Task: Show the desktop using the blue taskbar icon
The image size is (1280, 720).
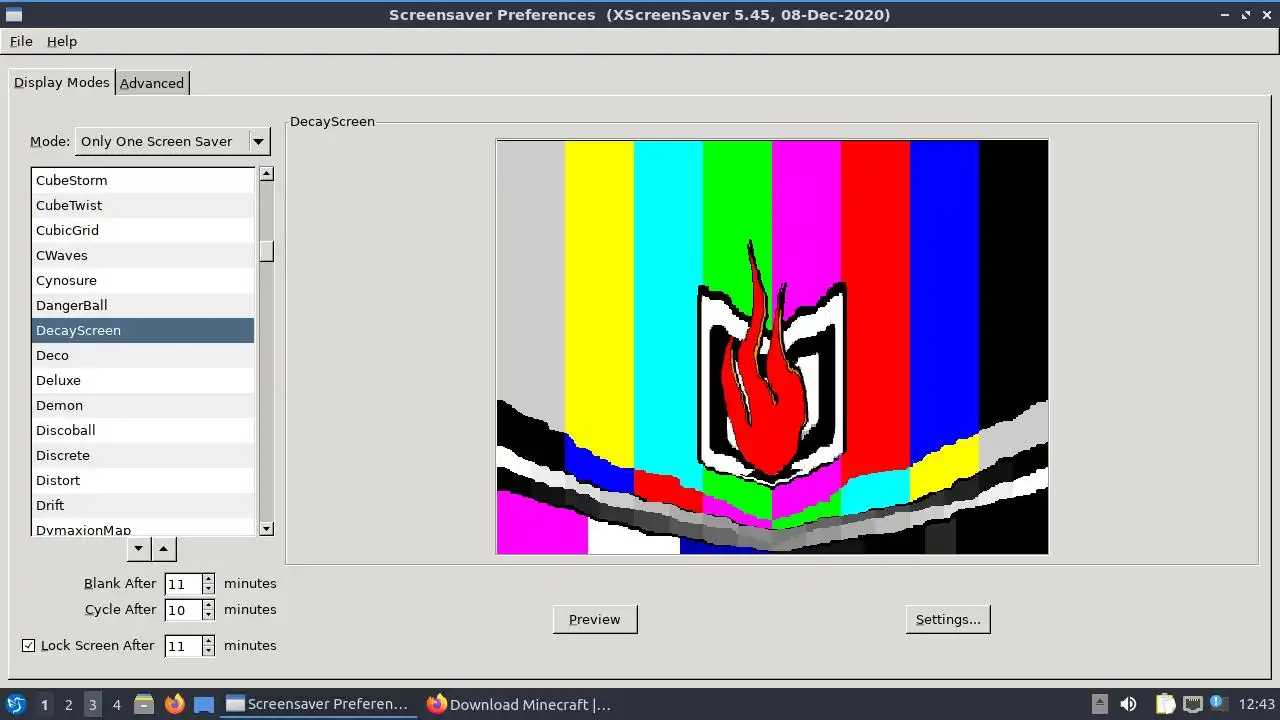Action: click(204, 704)
